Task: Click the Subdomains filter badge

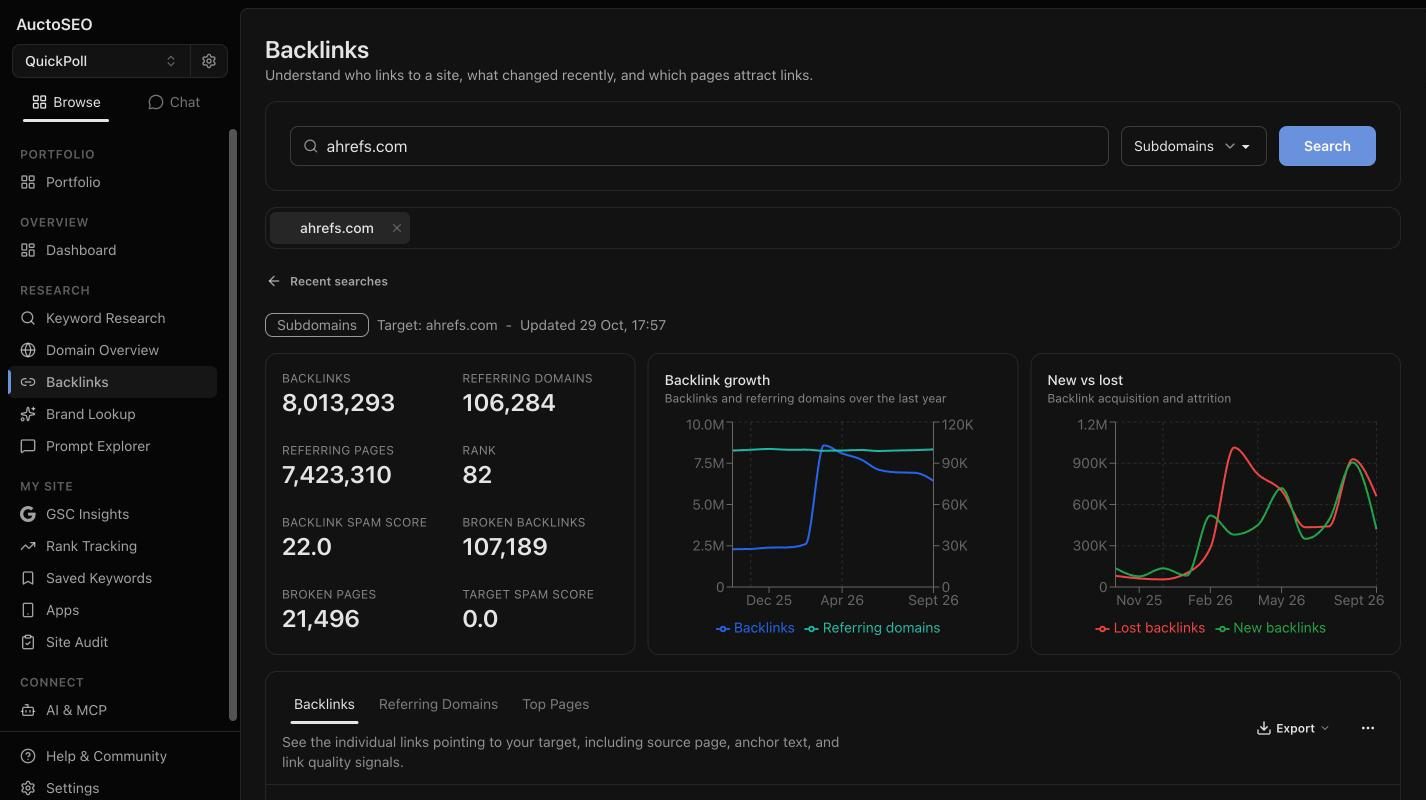Action: click(316, 325)
